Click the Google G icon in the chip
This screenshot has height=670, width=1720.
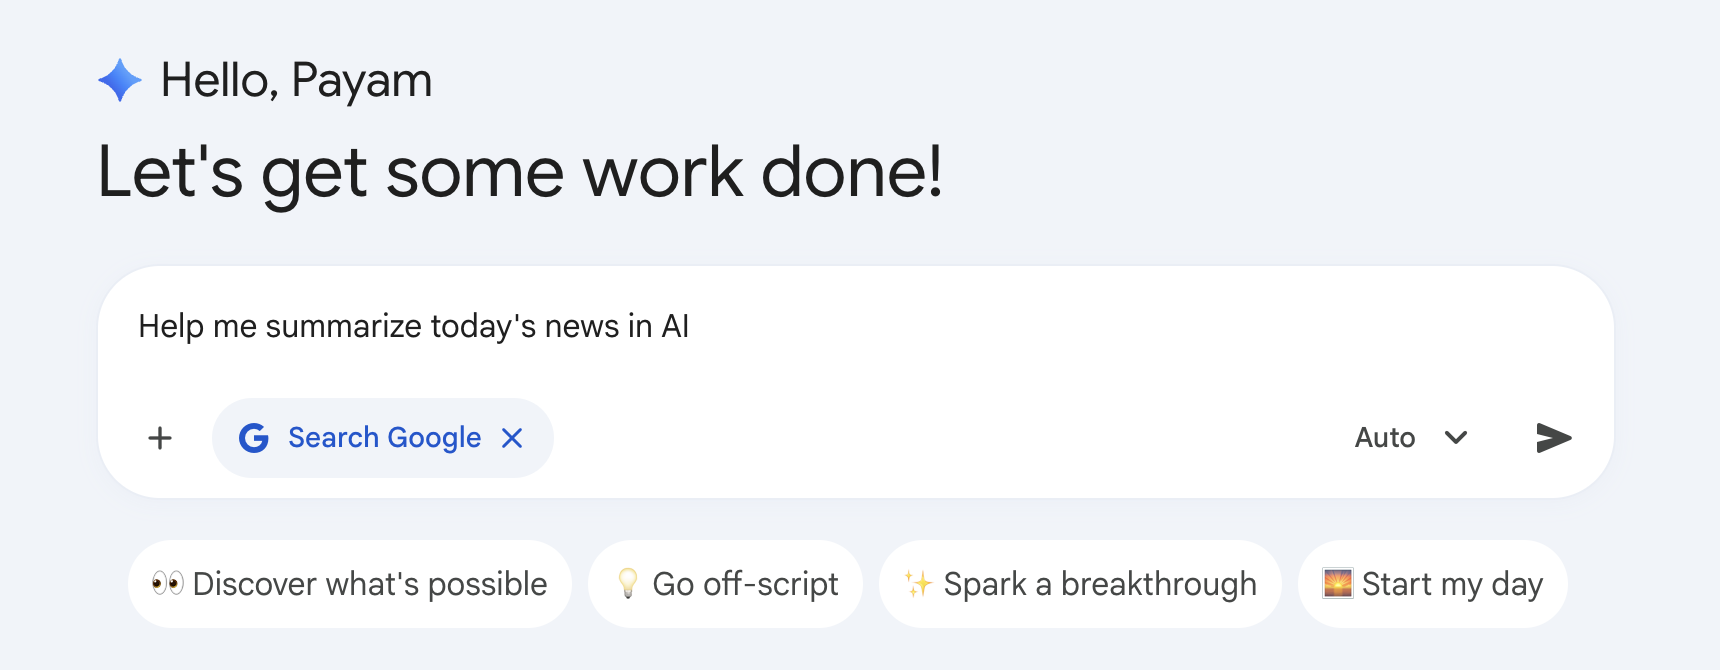coord(254,437)
